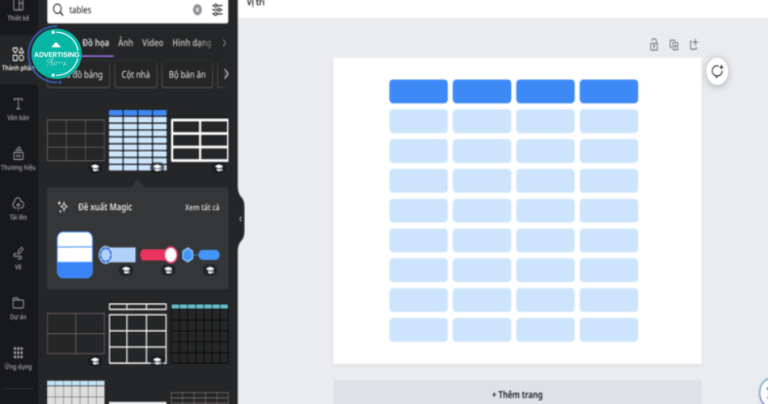The height and width of the screenshot is (404, 768).
Task: Open the Ứng dụng apps grid
Action: point(18,358)
